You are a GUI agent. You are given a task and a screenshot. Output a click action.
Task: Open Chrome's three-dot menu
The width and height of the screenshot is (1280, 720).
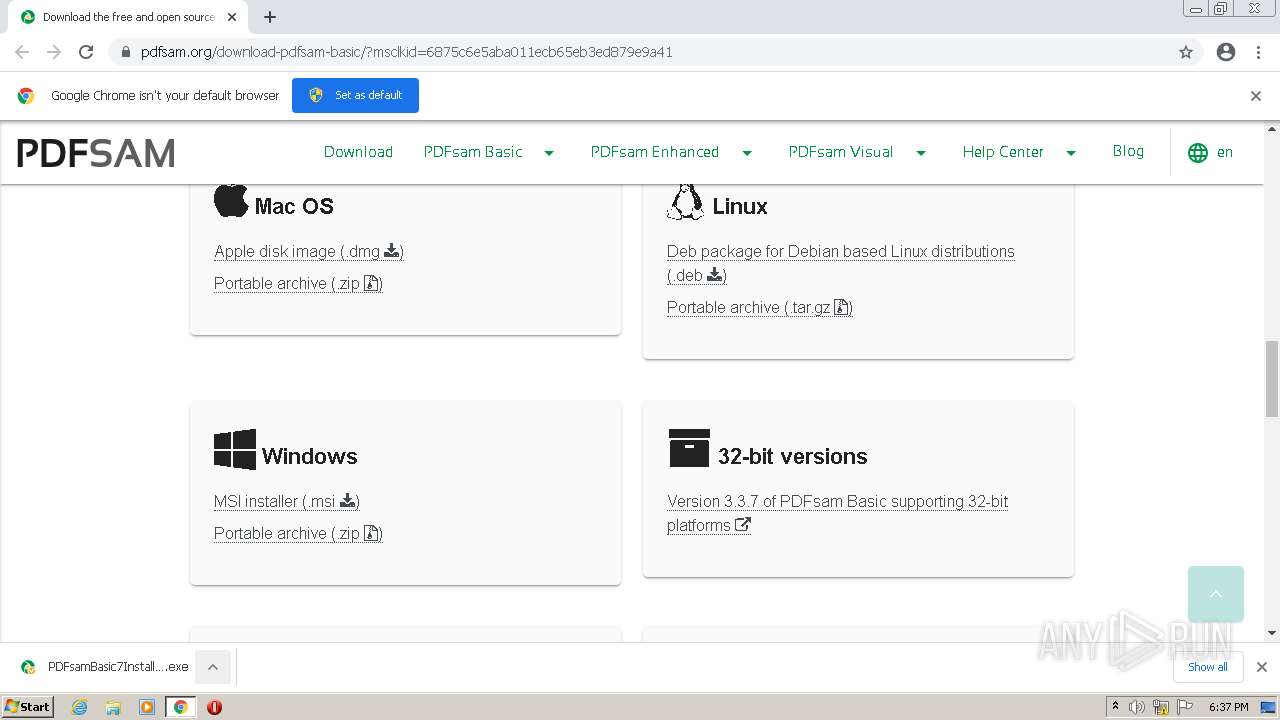coord(1259,52)
